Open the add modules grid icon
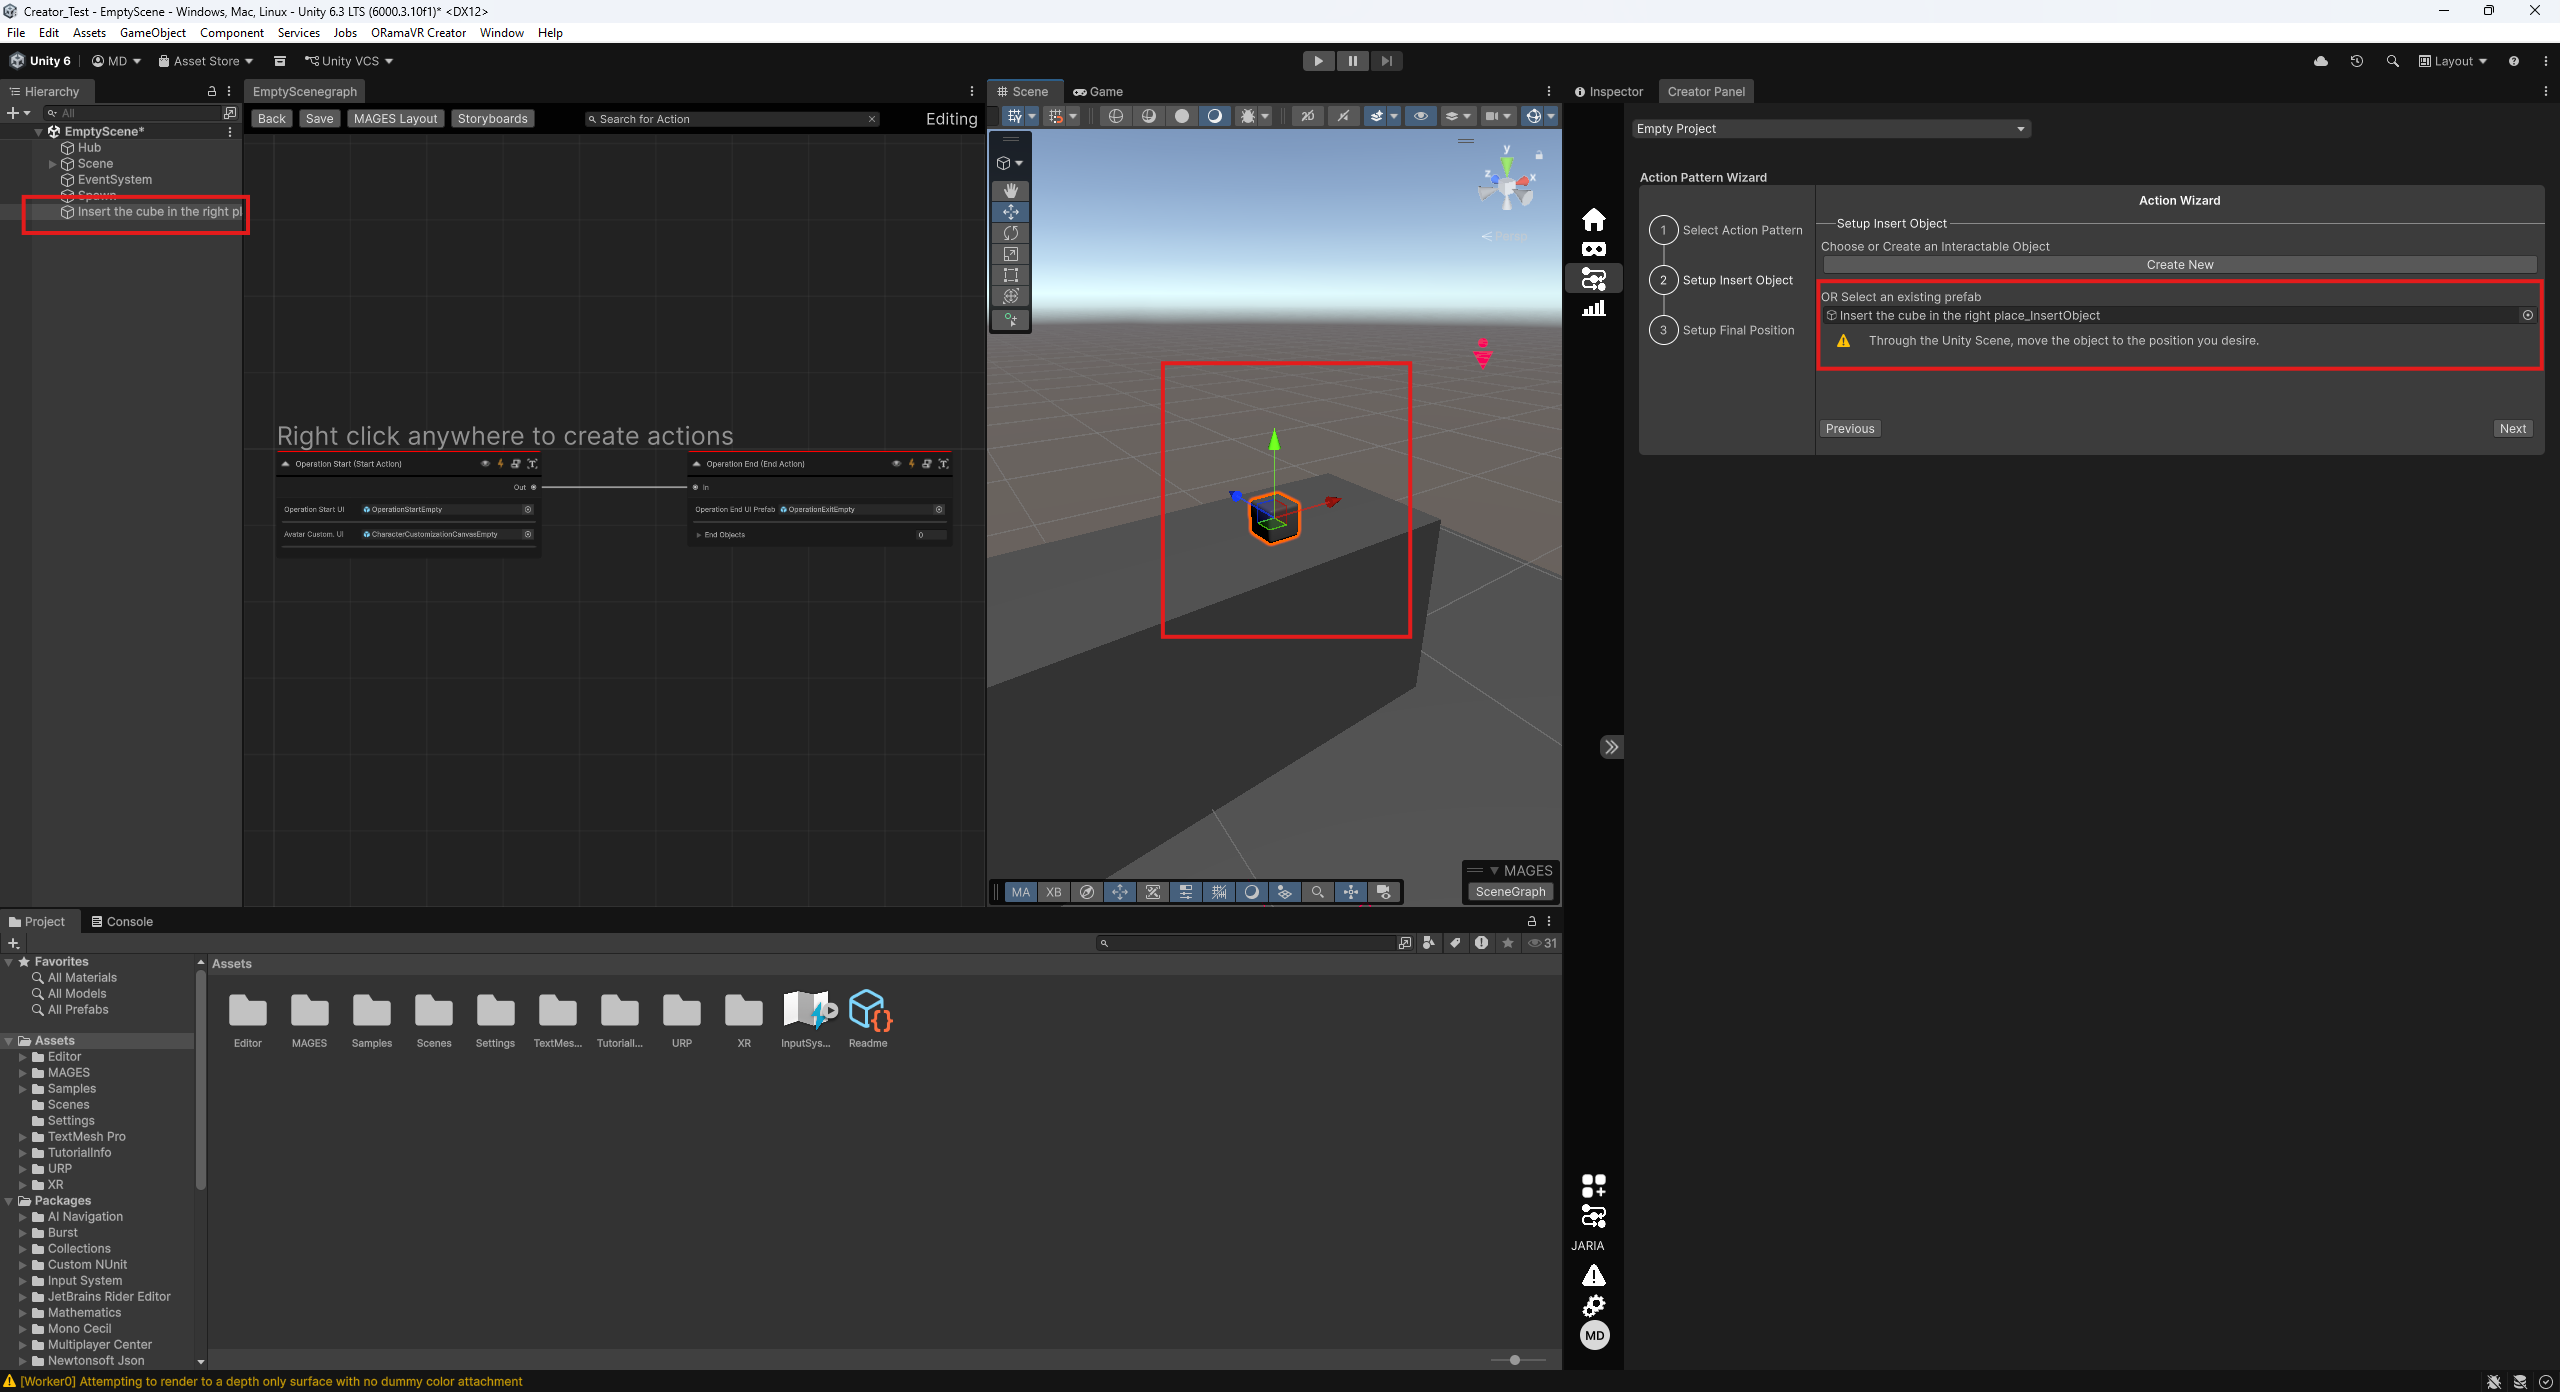This screenshot has height=1392, width=2560. click(x=1593, y=1186)
